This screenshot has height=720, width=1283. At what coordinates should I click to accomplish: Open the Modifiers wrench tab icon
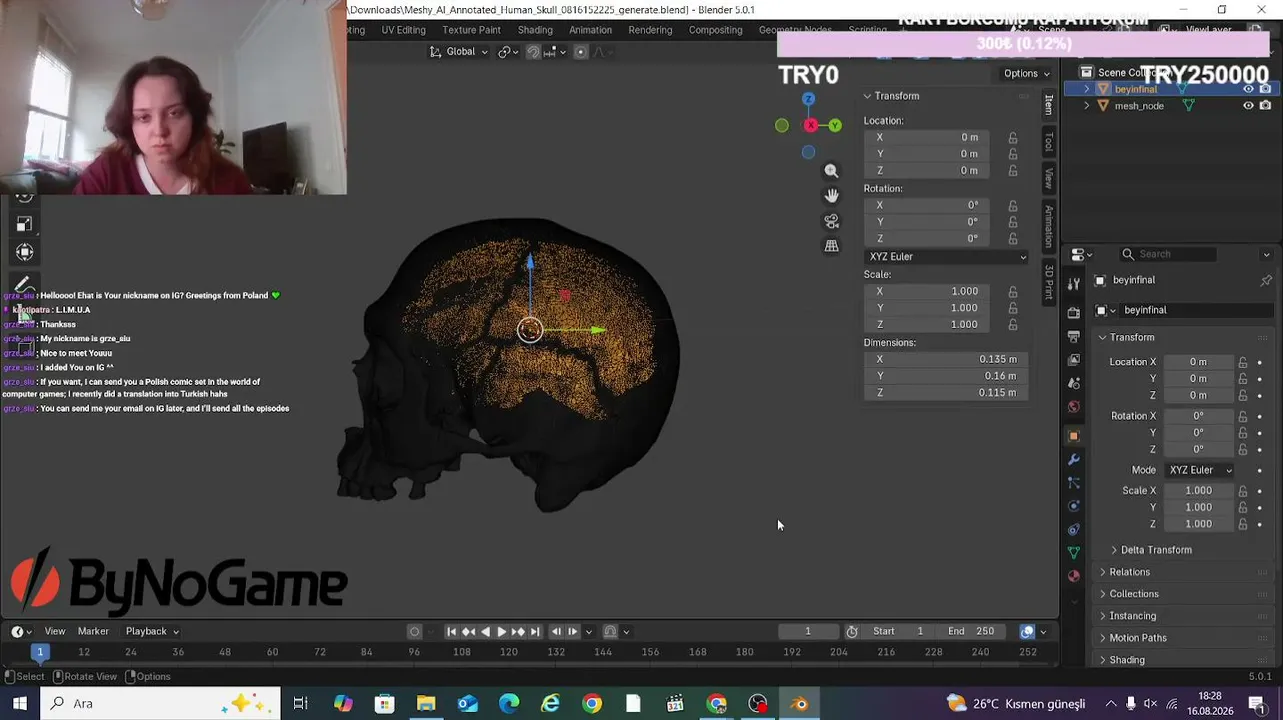(x=1074, y=460)
